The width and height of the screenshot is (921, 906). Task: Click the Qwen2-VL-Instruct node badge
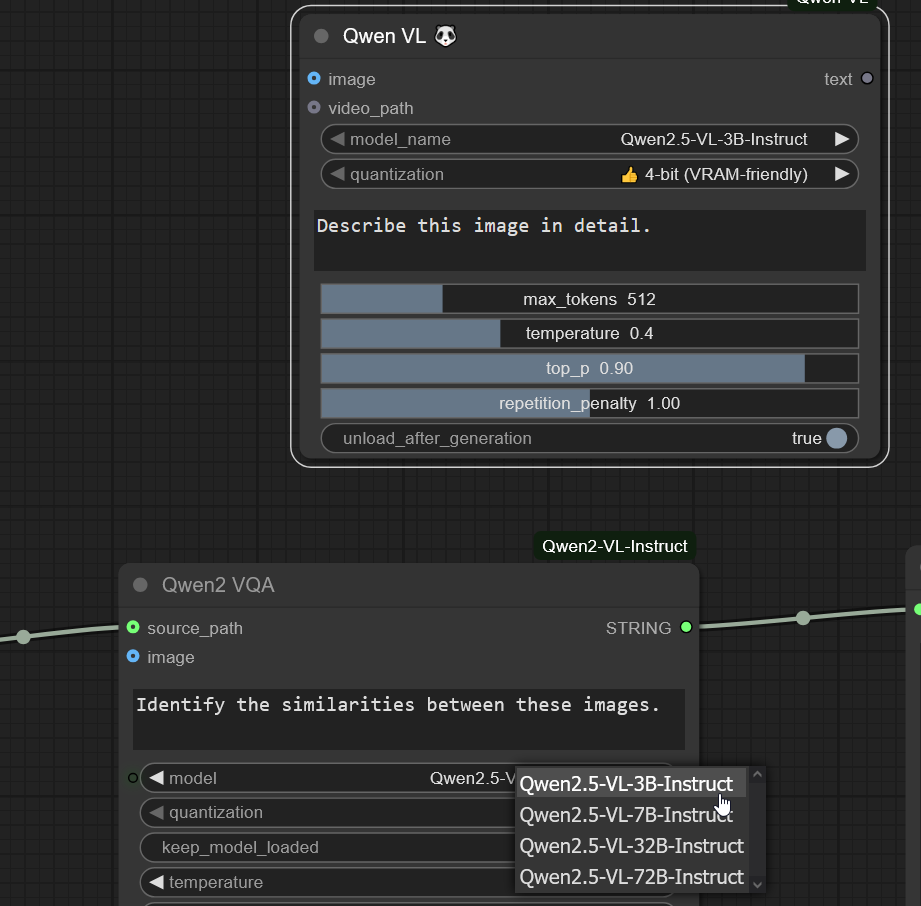point(614,546)
